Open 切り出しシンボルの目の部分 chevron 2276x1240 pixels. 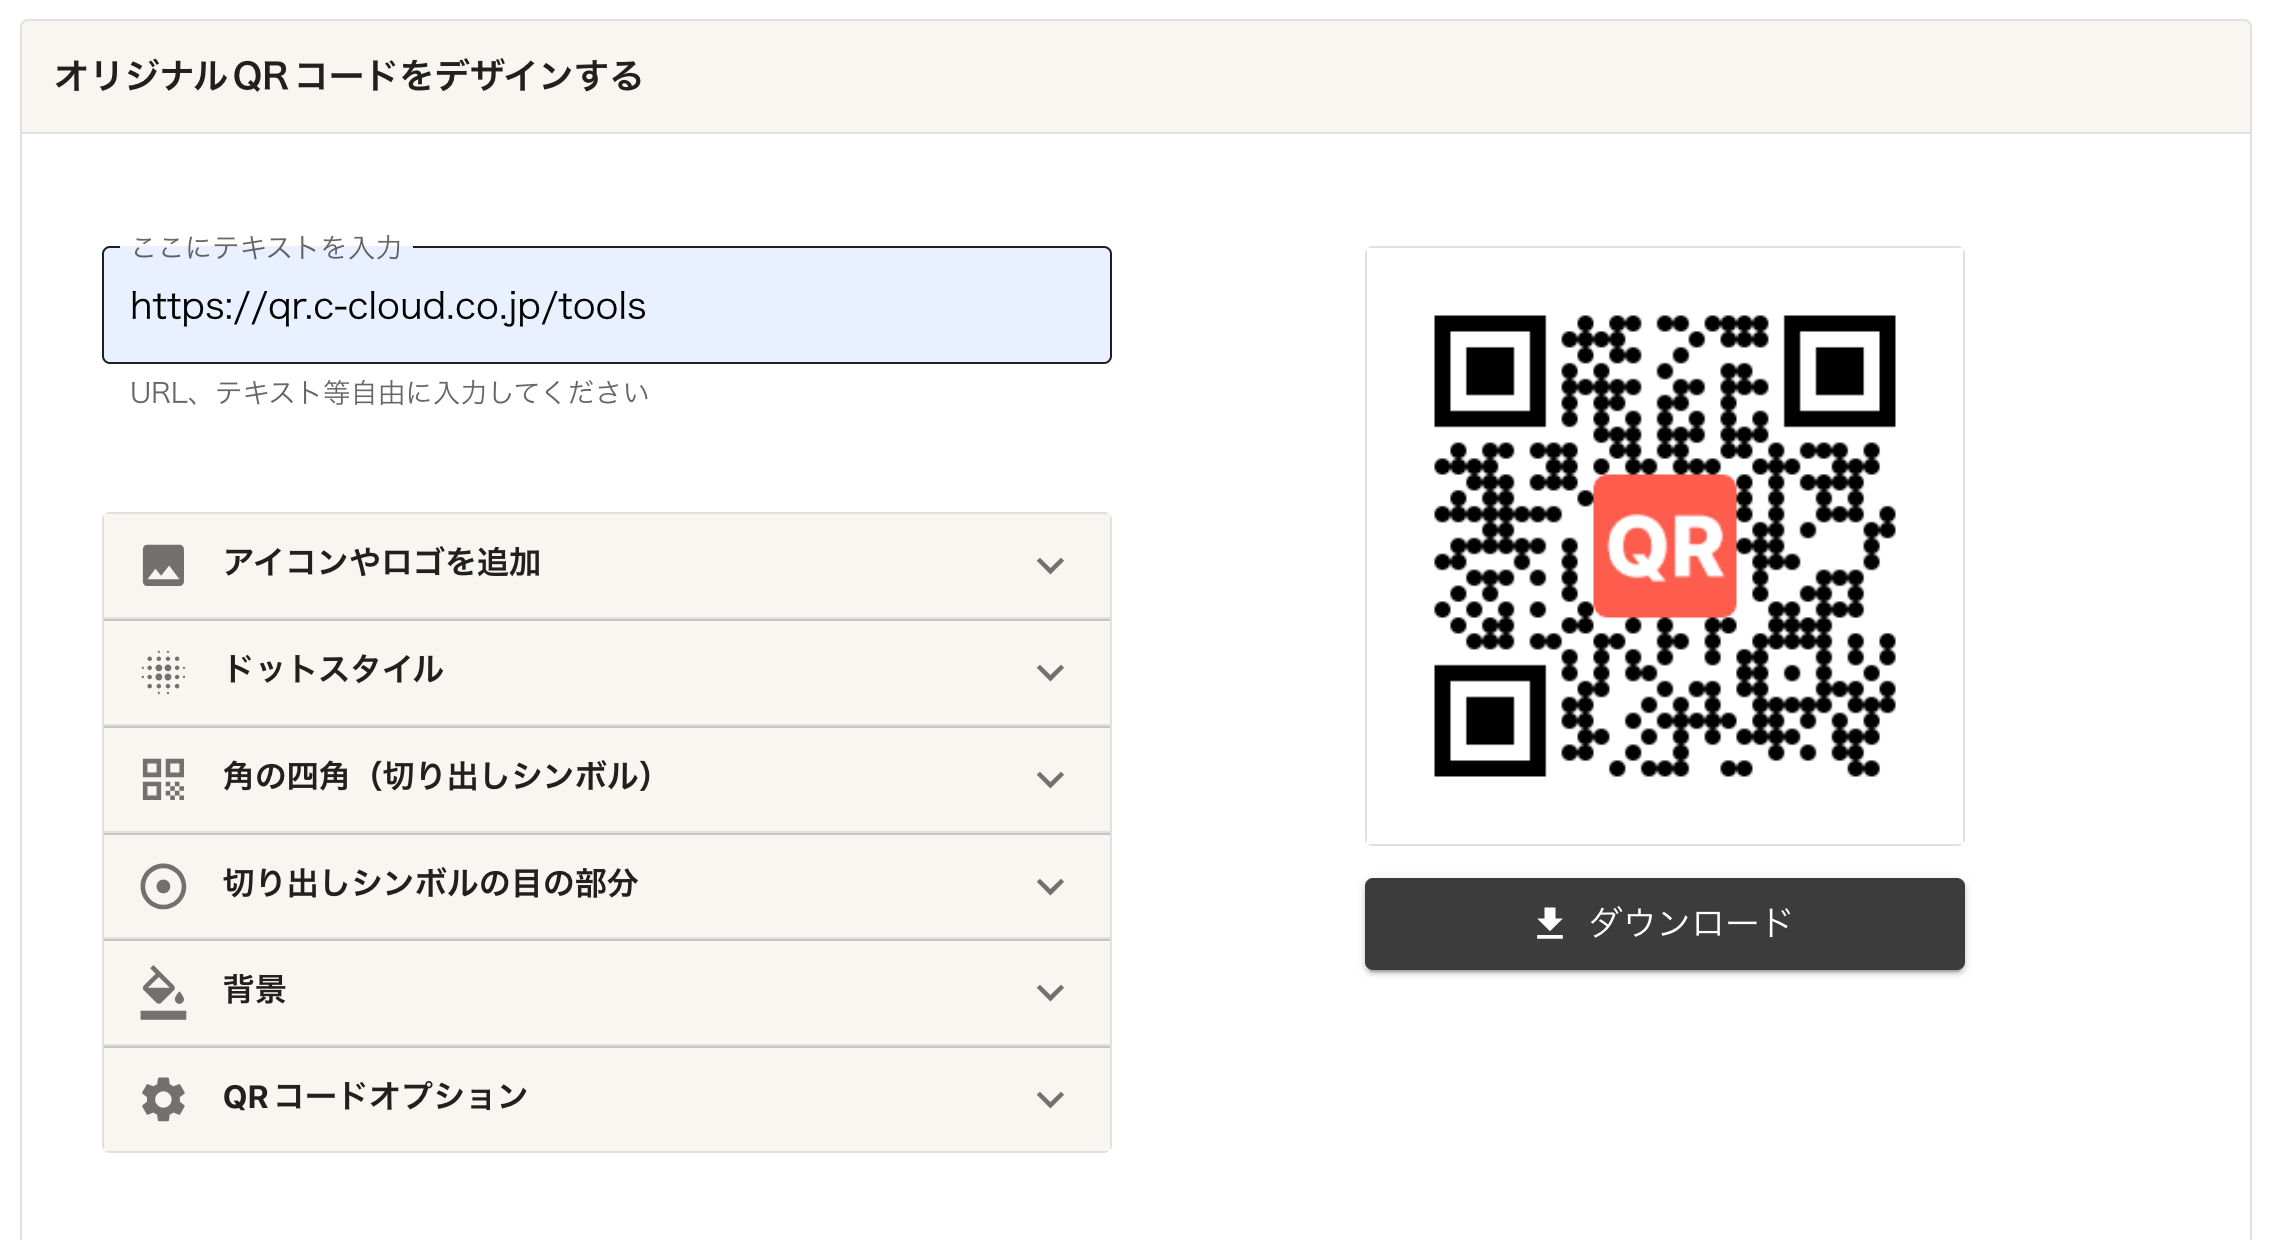point(1050,886)
